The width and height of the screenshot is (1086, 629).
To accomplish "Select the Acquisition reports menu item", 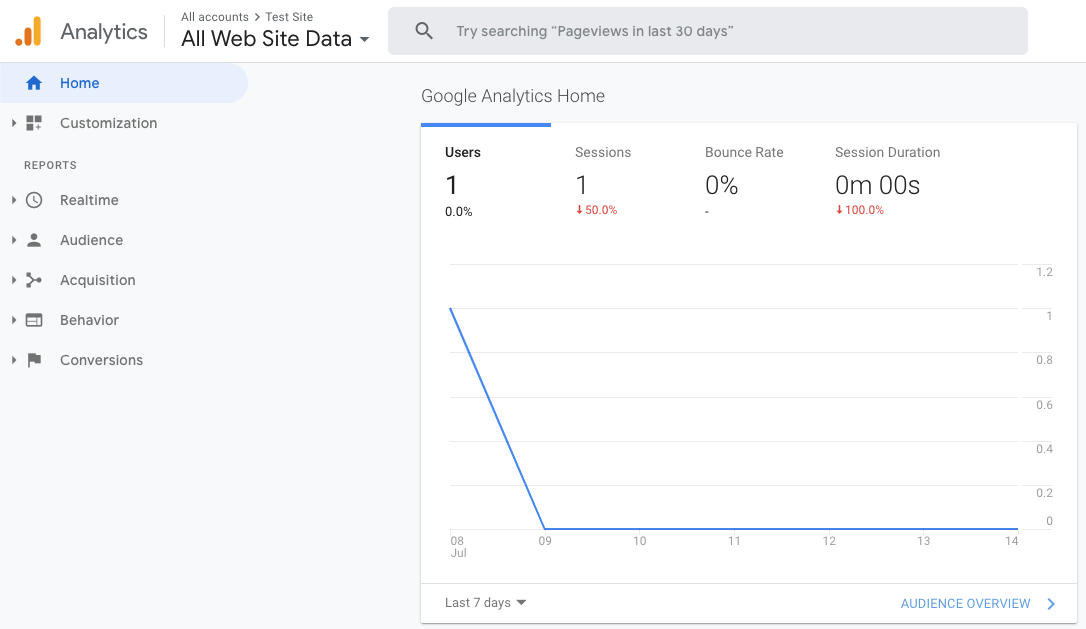I will pos(123,280).
